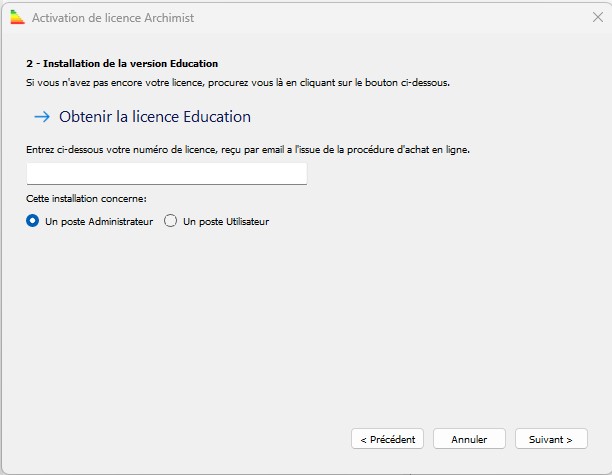This screenshot has width=612, height=475.
Task: Go back with the Précédent button
Action: pyautogui.click(x=387, y=439)
